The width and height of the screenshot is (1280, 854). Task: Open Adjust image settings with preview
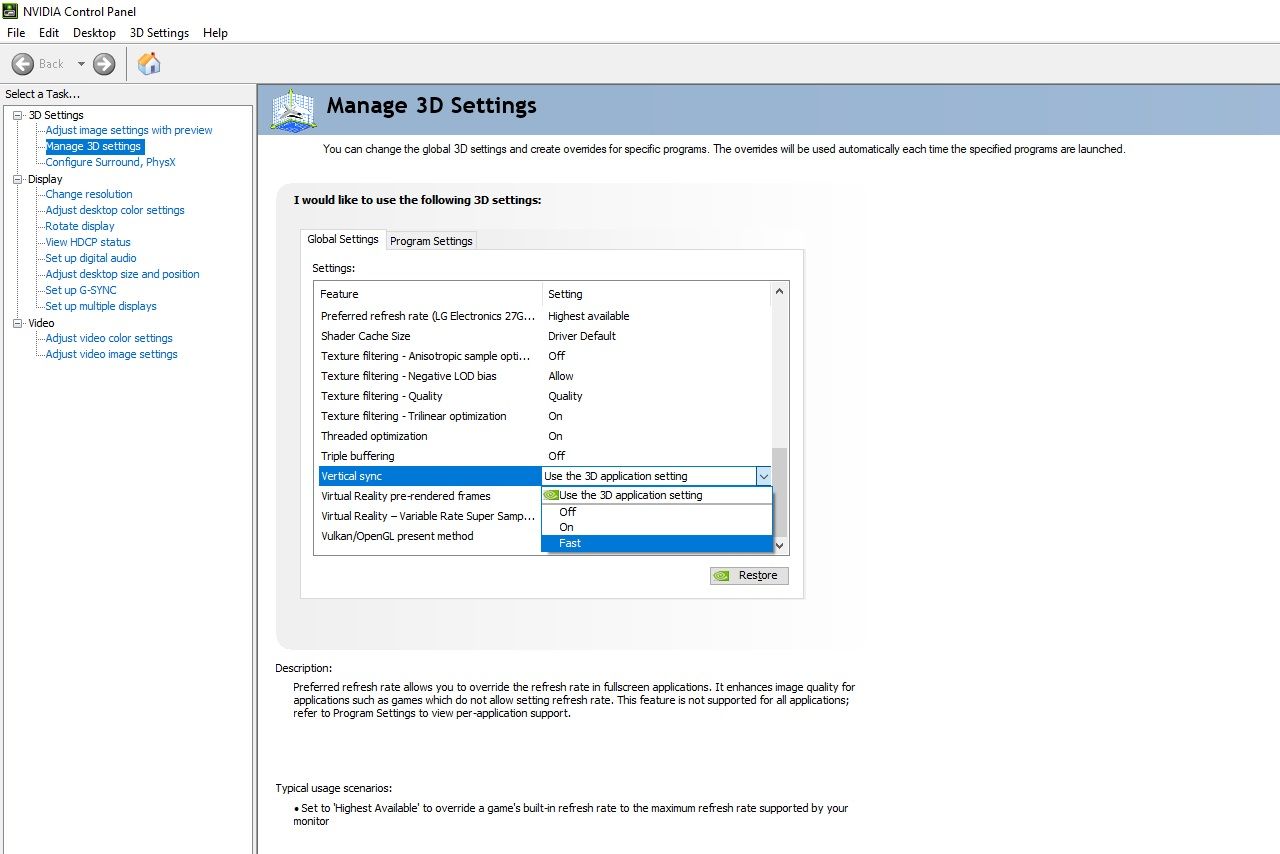point(129,130)
